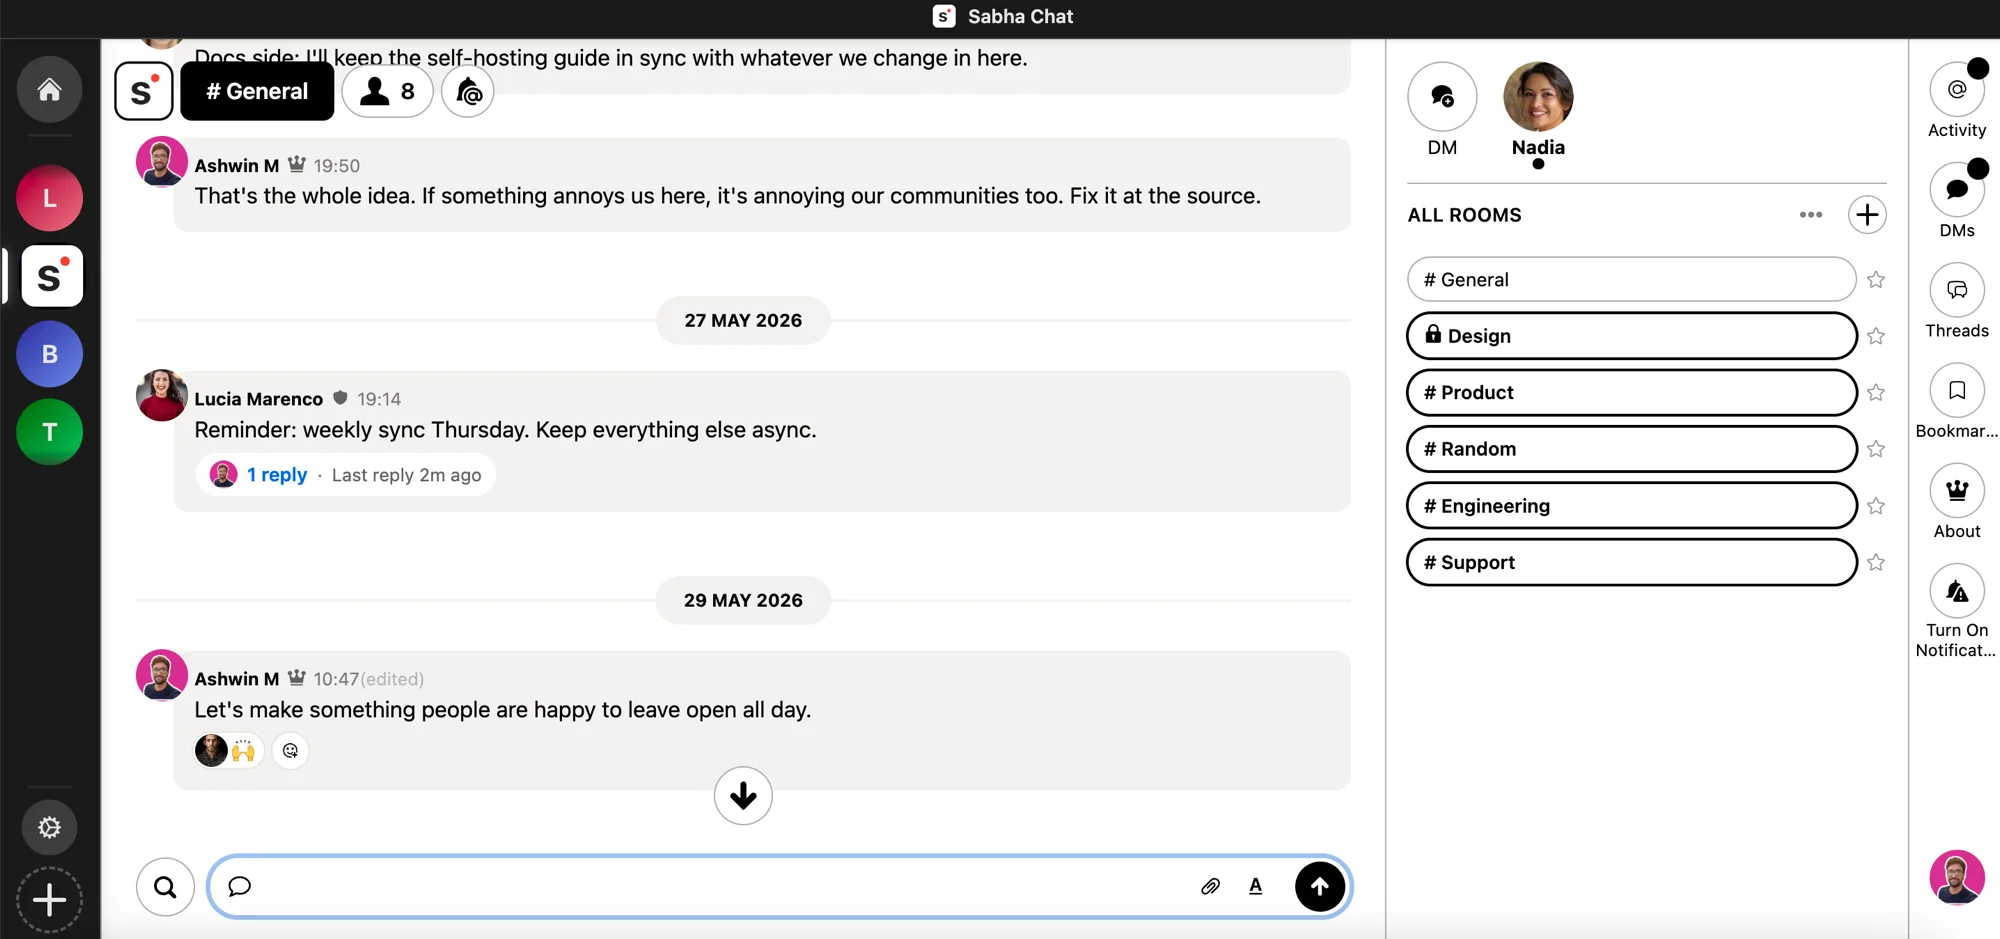2000x939 pixels.
Task: Toggle text formatting toolbar
Action: (x=1256, y=886)
